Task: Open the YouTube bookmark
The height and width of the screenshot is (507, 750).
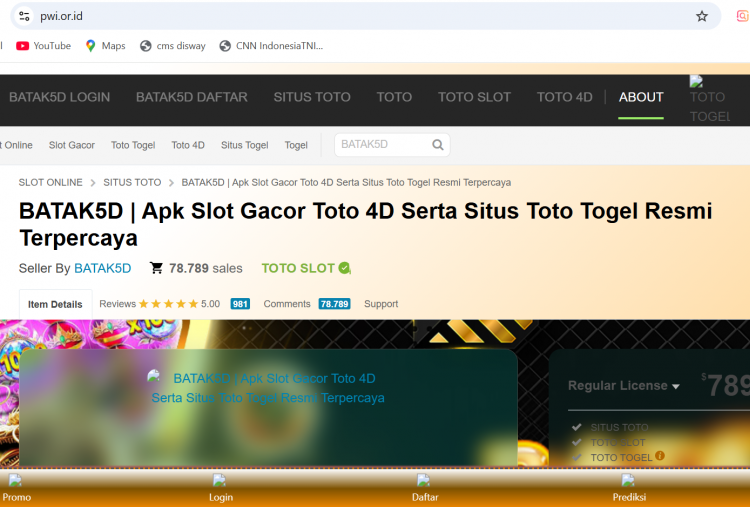Action: point(43,46)
